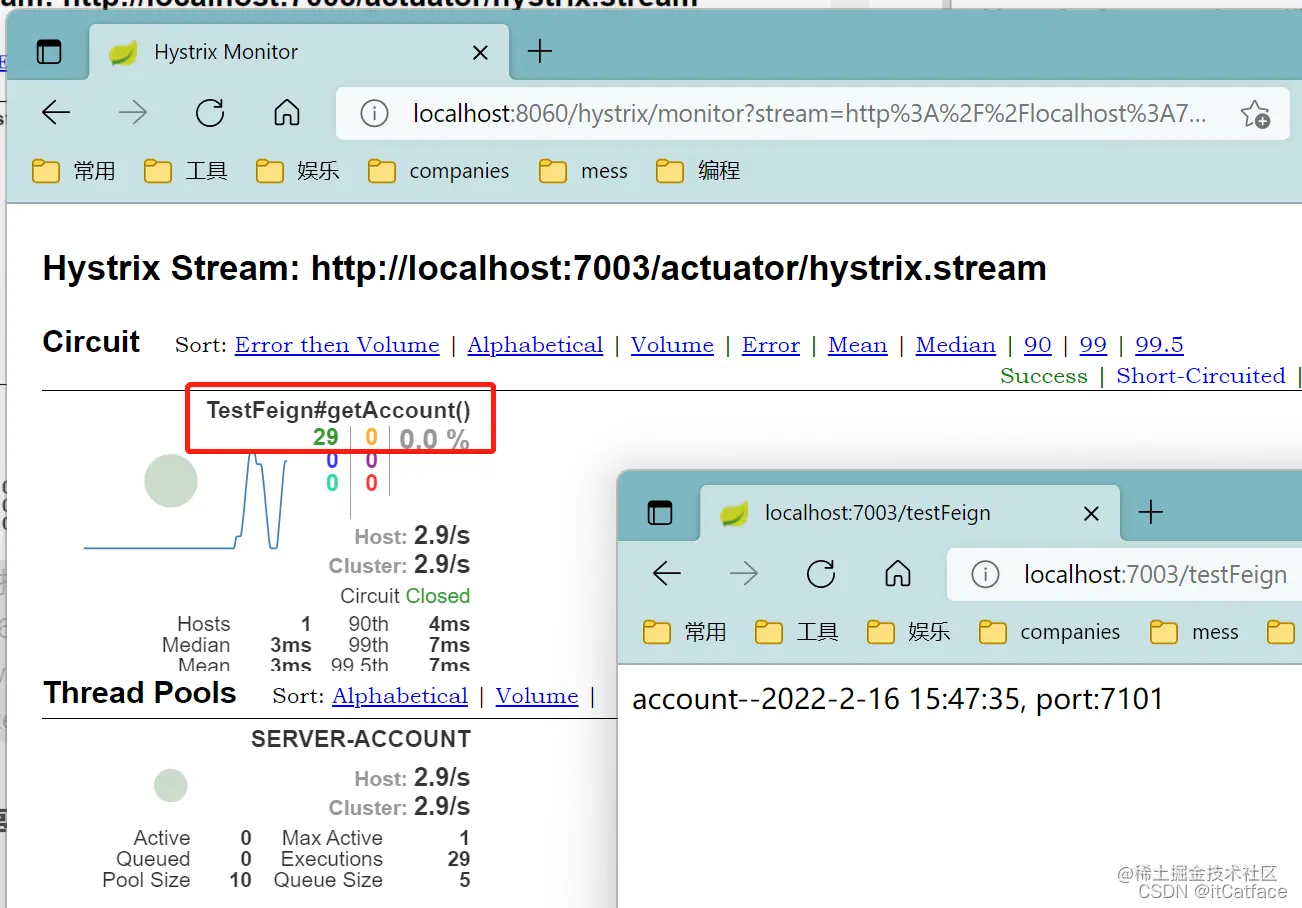This screenshot has width=1302, height=908.
Task: Add Hystrix Monitor page to favorites
Action: pyautogui.click(x=1255, y=114)
